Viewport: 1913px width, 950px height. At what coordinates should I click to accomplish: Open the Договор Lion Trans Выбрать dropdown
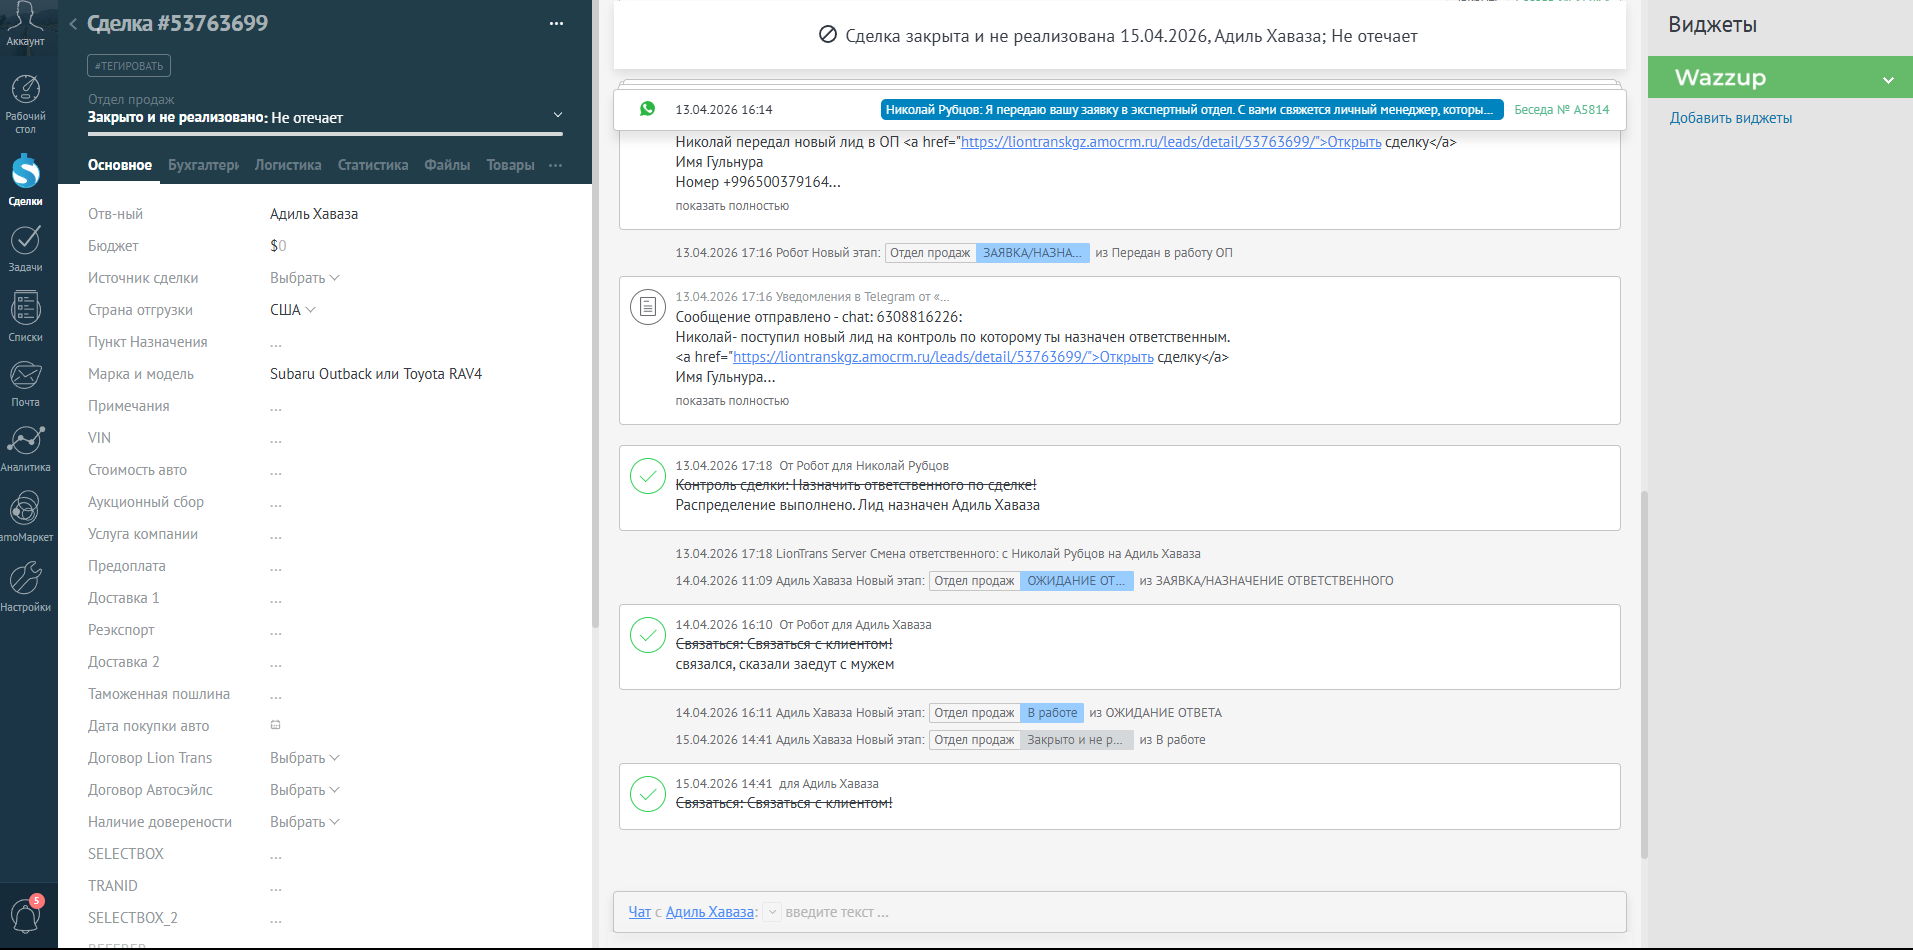point(305,758)
